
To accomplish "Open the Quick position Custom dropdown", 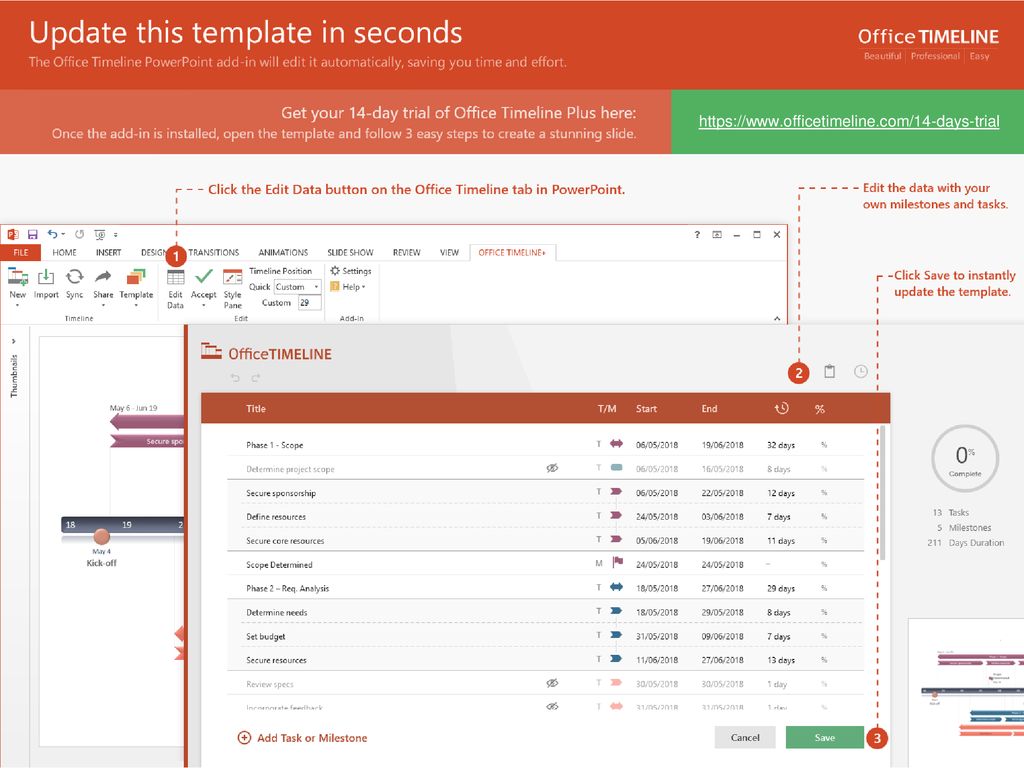I will (297, 287).
